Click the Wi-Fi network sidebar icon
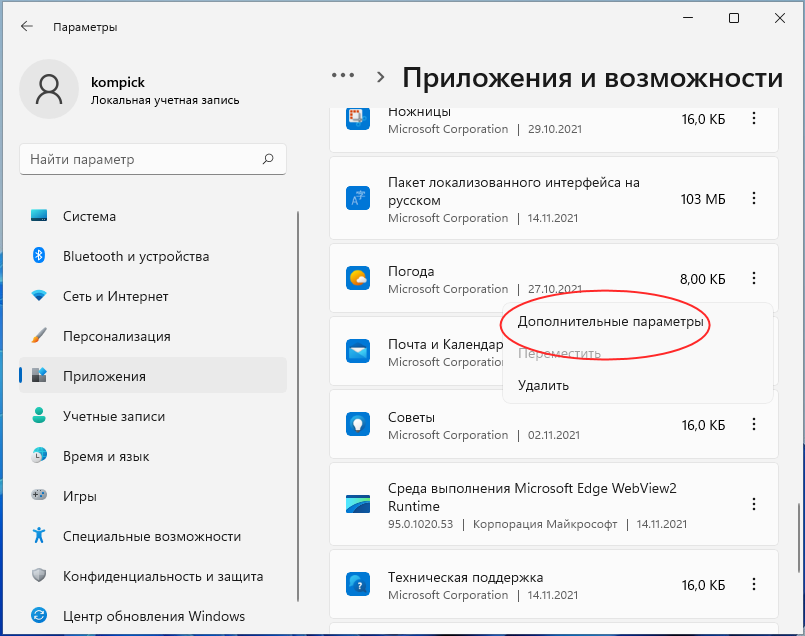Viewport: 805px width, 636px height. point(39,296)
